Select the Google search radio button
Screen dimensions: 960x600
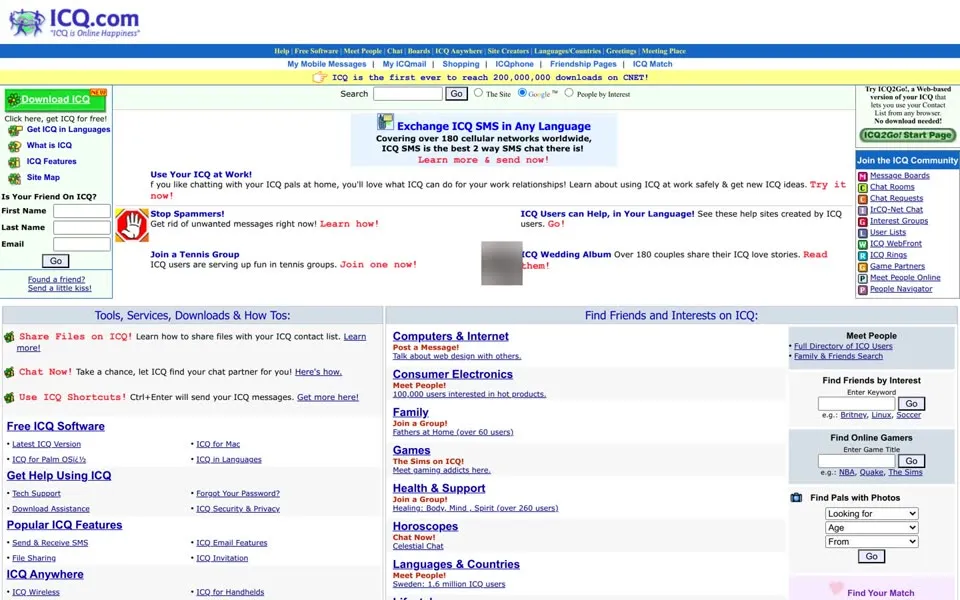[522, 92]
